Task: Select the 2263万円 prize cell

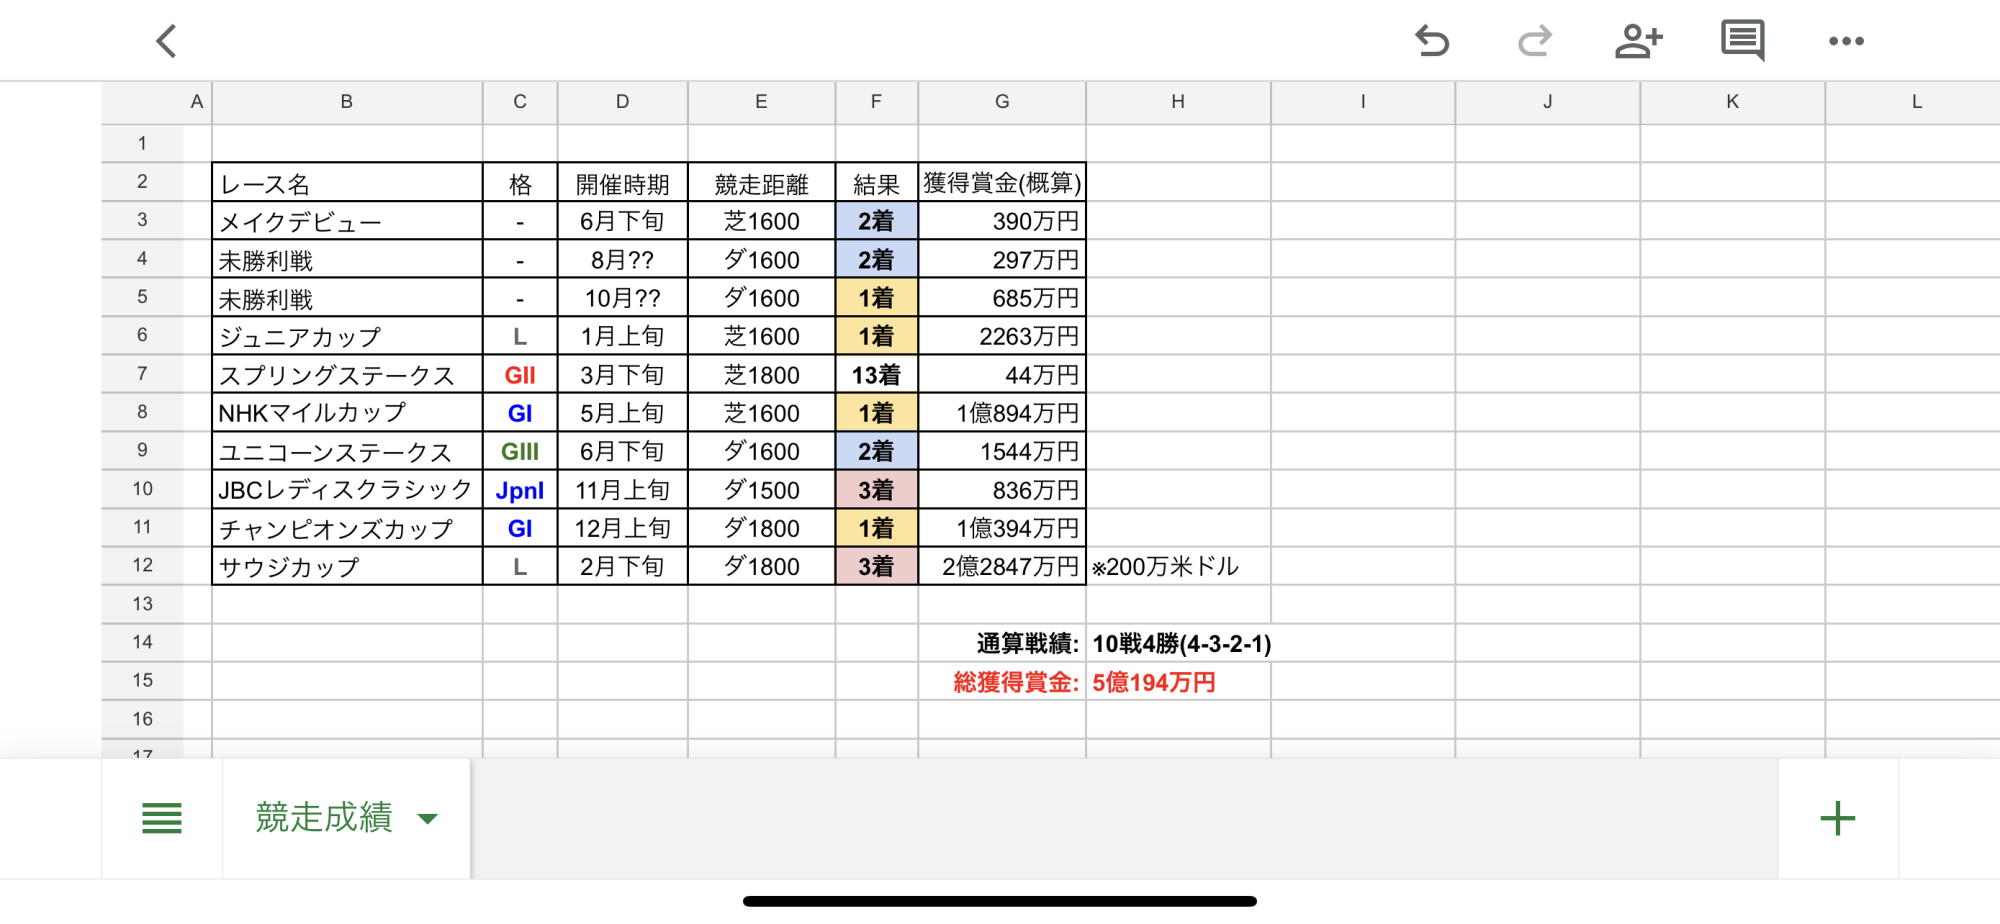Action: pyautogui.click(x=1002, y=336)
